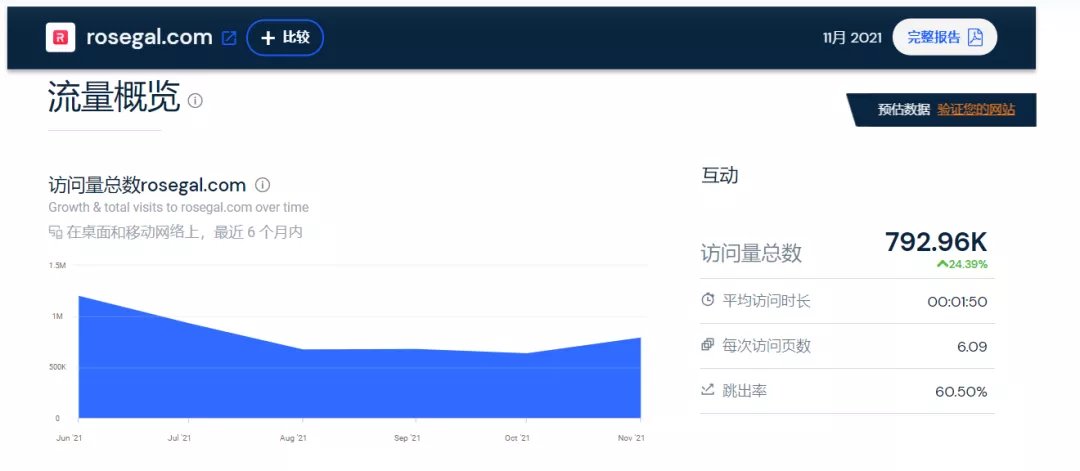Click the 11月 2021 date label

click(x=852, y=38)
